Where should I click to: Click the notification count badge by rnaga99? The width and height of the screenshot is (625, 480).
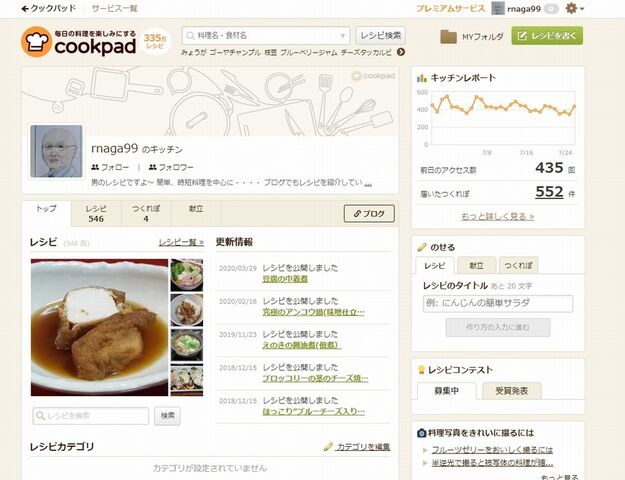pyautogui.click(x=551, y=9)
